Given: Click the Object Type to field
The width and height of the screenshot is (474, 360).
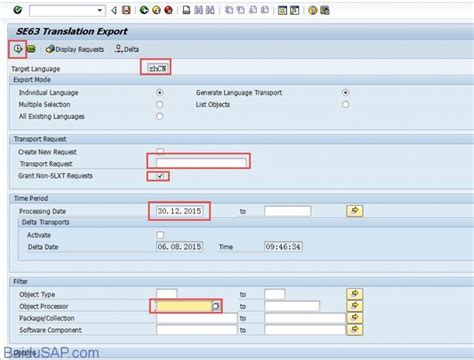Looking at the screenshot, I should 275,294.
